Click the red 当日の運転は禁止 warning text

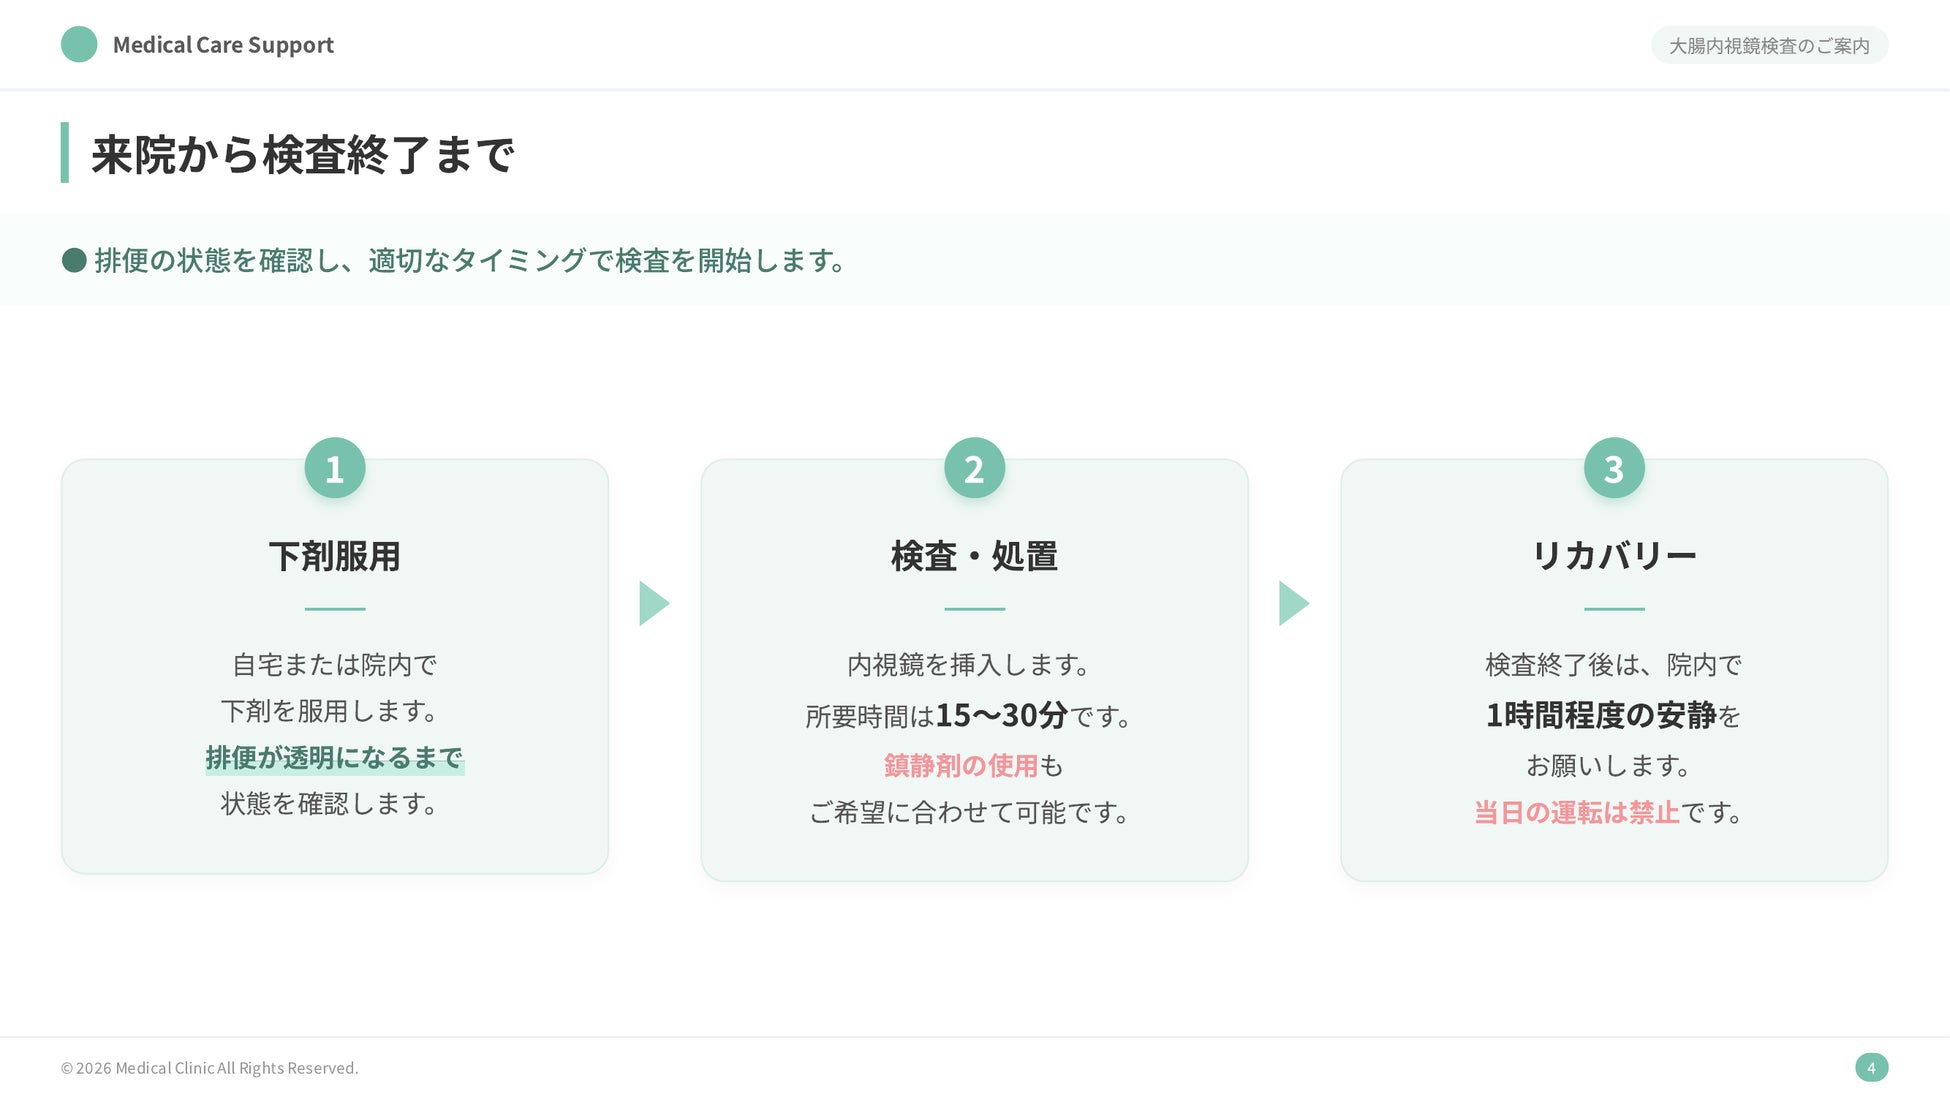coord(1577,812)
